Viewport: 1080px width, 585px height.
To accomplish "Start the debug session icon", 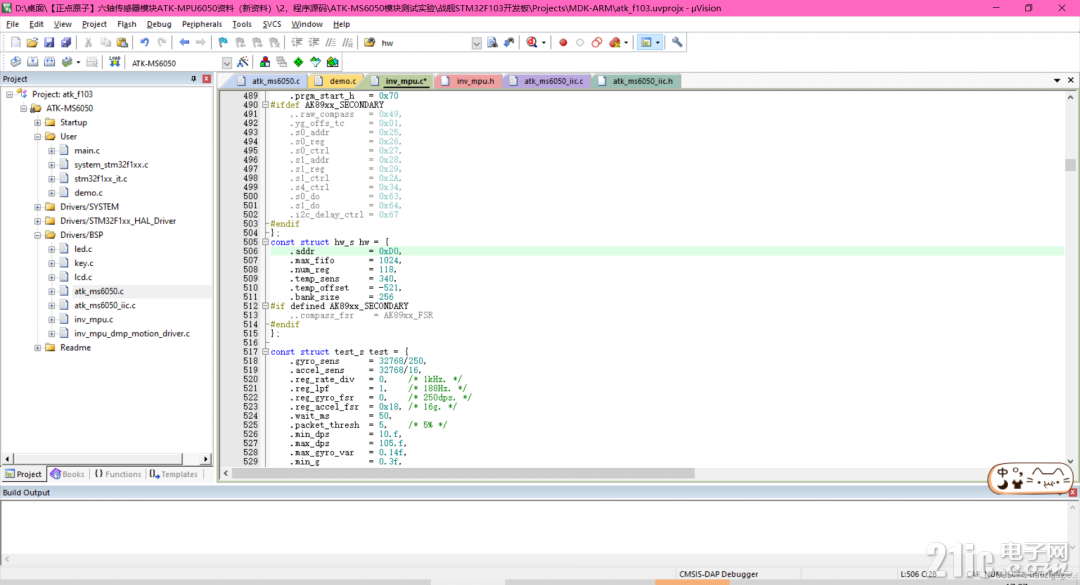I will (x=532, y=43).
